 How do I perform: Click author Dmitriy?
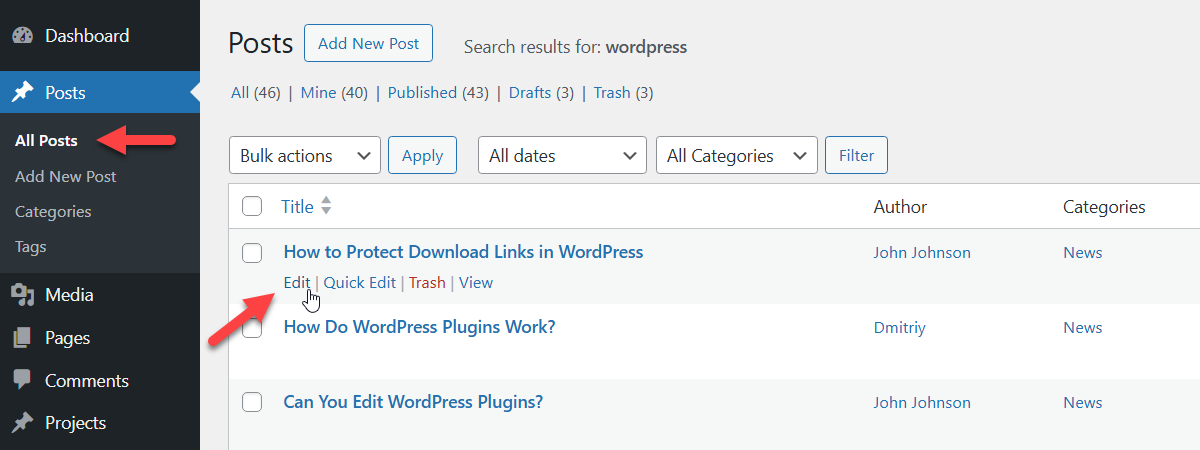pyautogui.click(x=901, y=328)
